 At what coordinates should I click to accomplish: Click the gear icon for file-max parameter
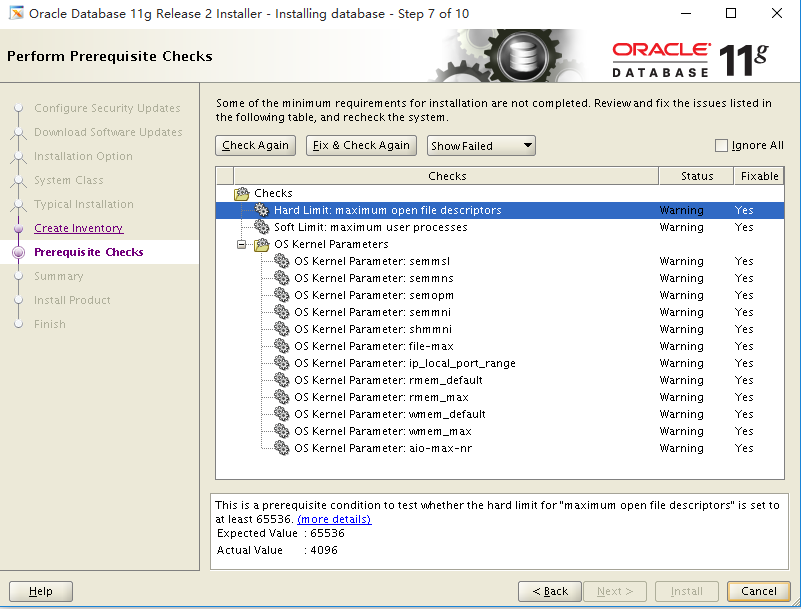pos(281,346)
